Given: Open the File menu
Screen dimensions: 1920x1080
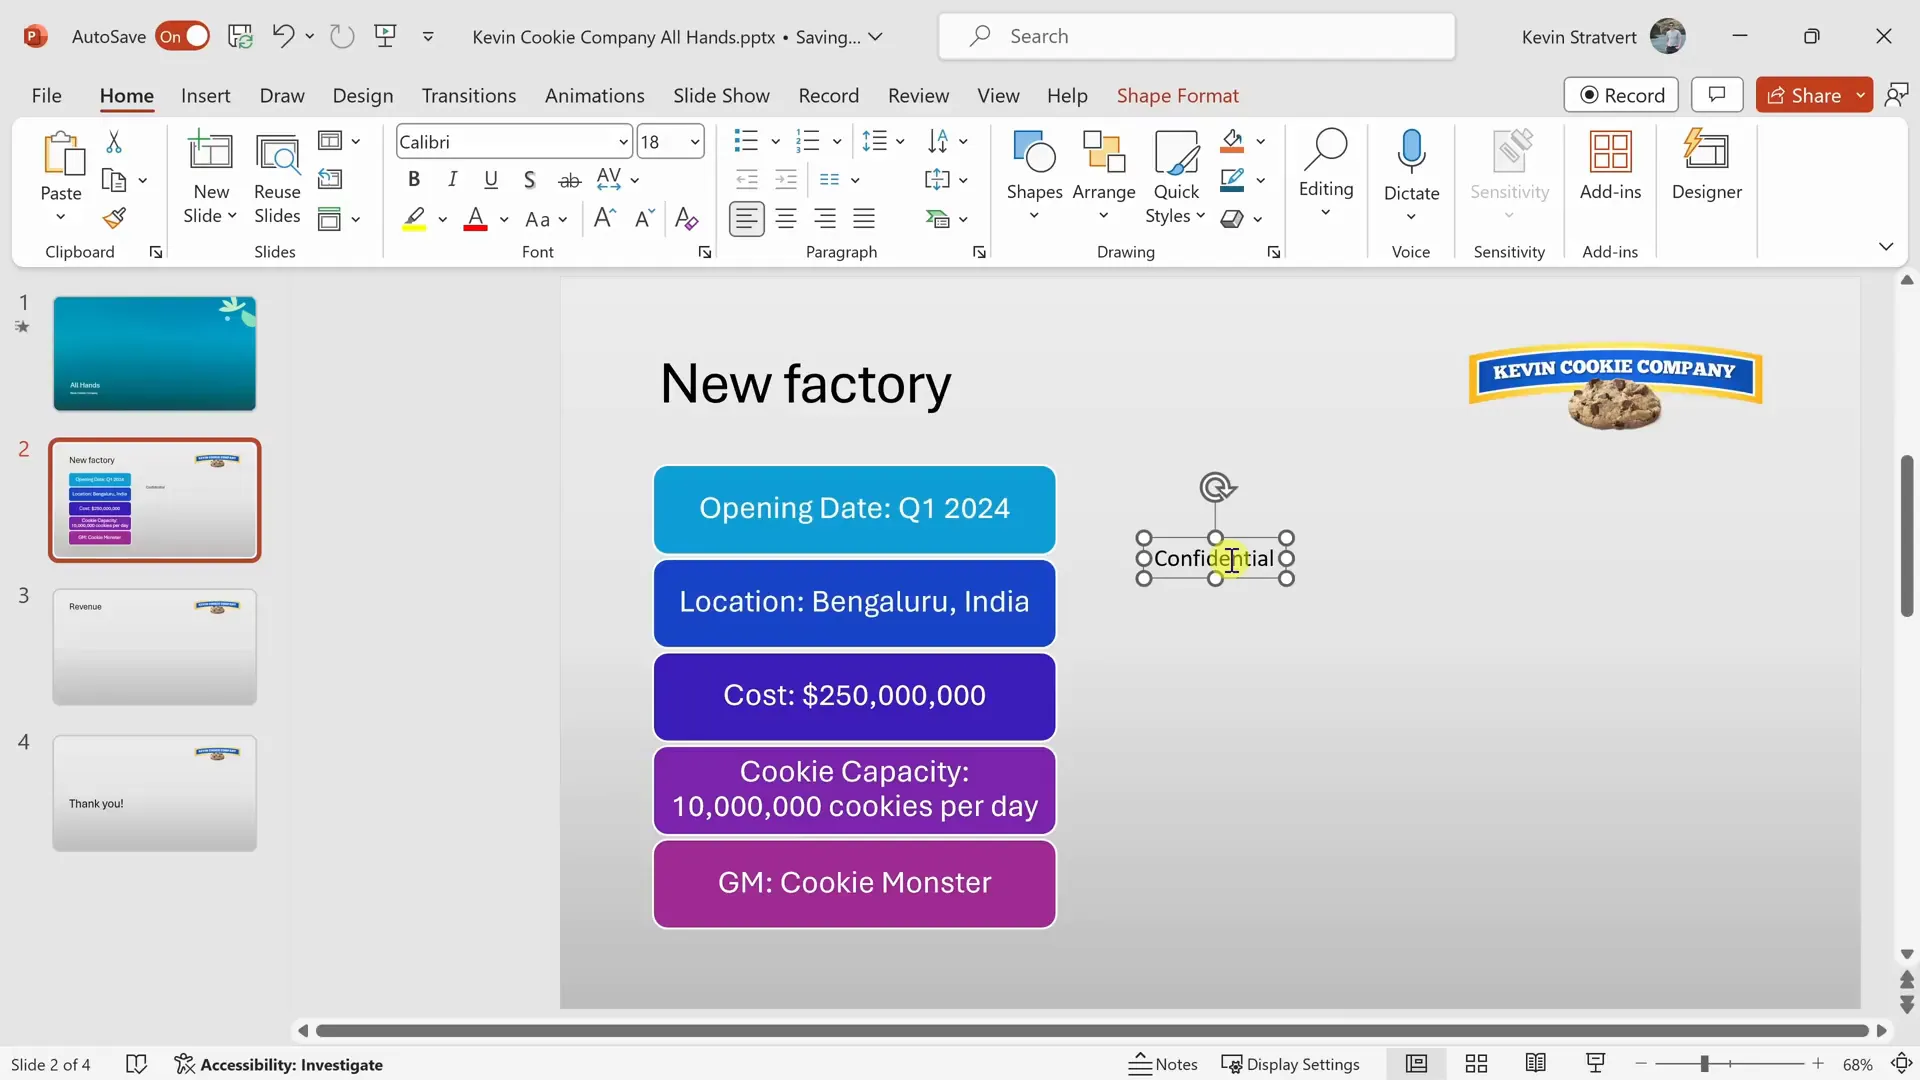Looking at the screenshot, I should tap(46, 95).
